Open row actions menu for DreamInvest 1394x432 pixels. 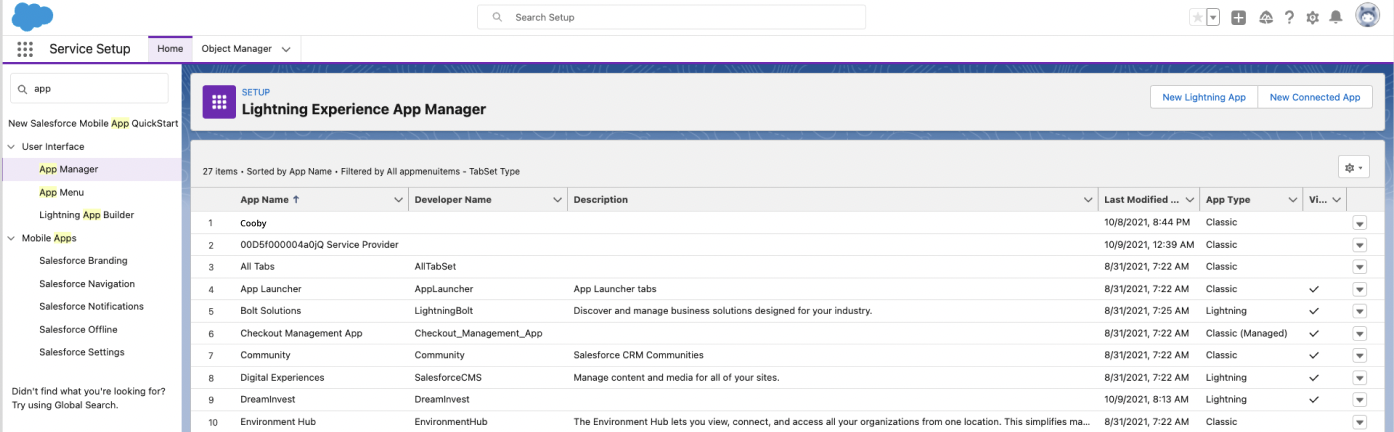click(x=1359, y=400)
